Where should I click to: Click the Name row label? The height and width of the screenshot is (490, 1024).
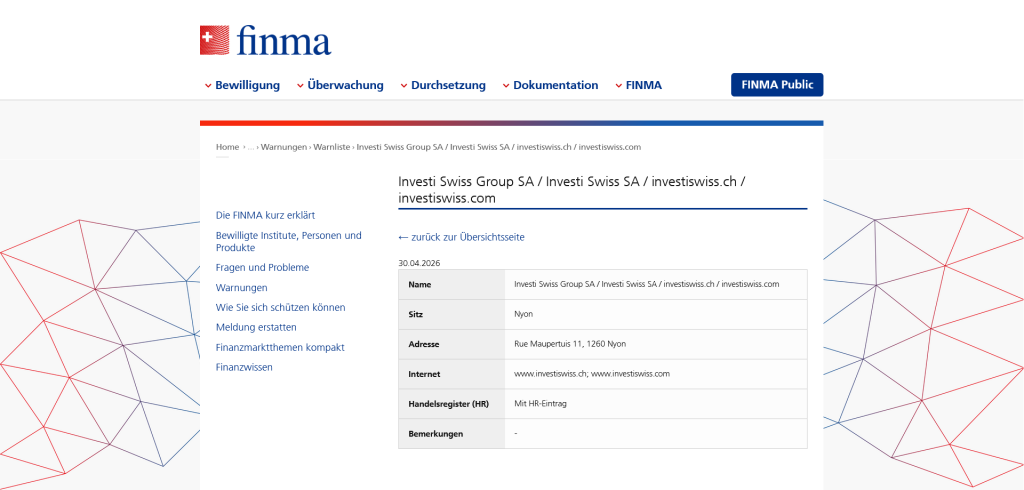(420, 285)
